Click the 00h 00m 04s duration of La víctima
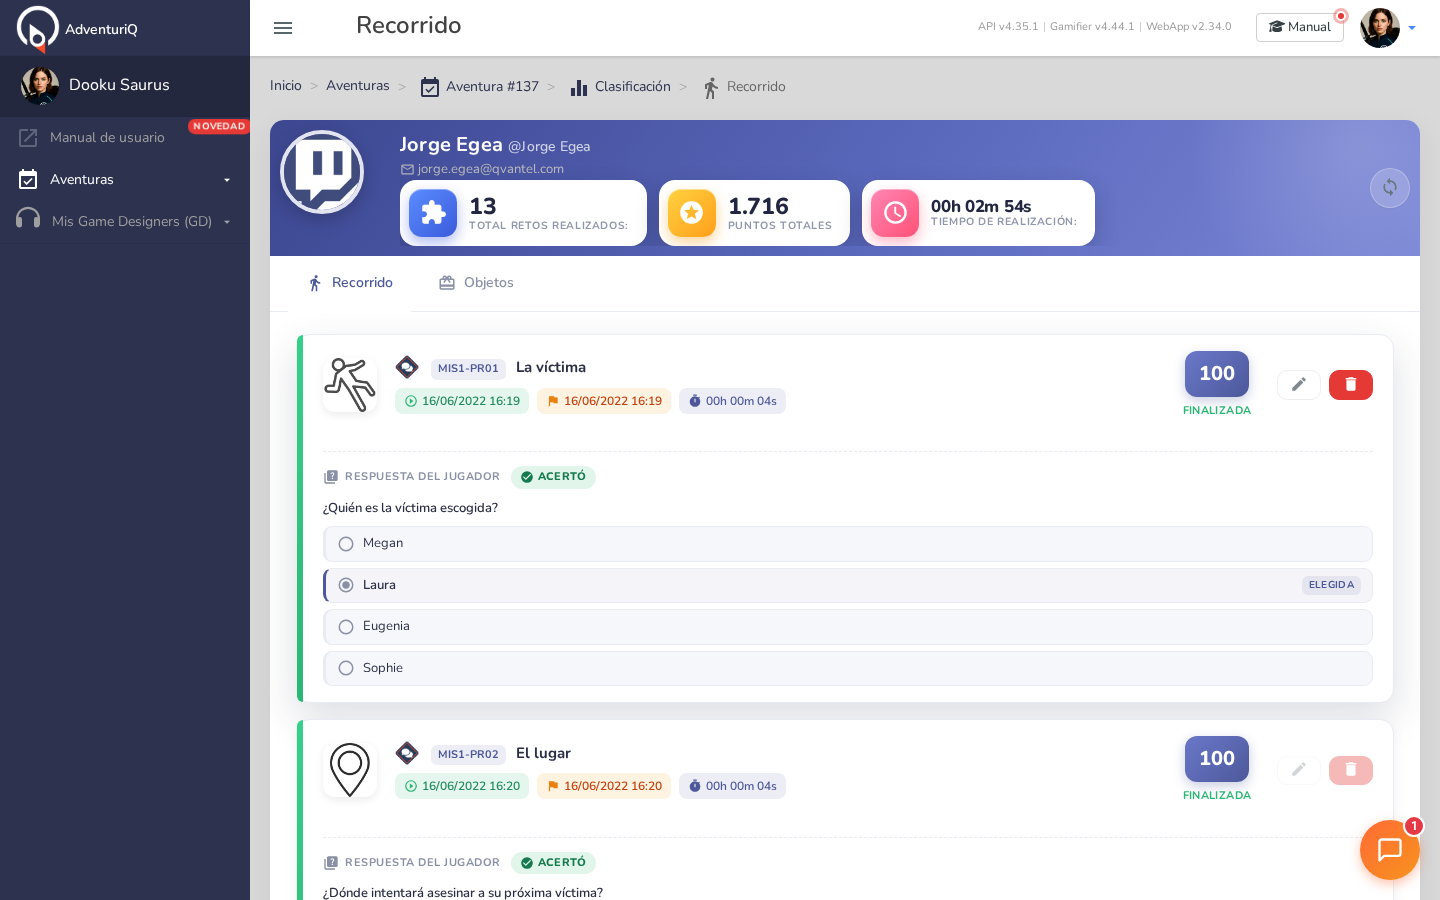 [732, 401]
